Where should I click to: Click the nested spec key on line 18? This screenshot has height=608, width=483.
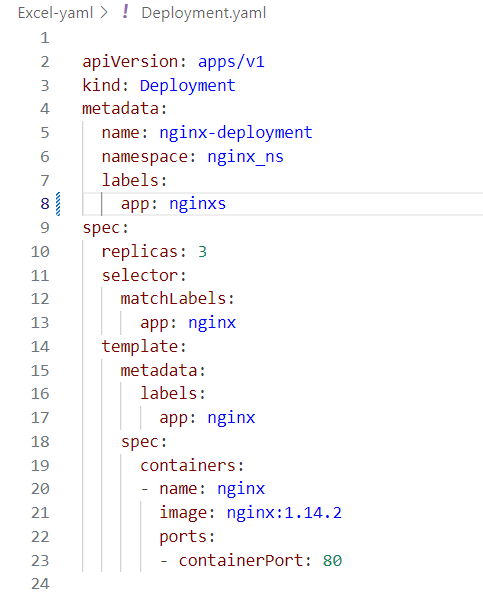pos(139,442)
